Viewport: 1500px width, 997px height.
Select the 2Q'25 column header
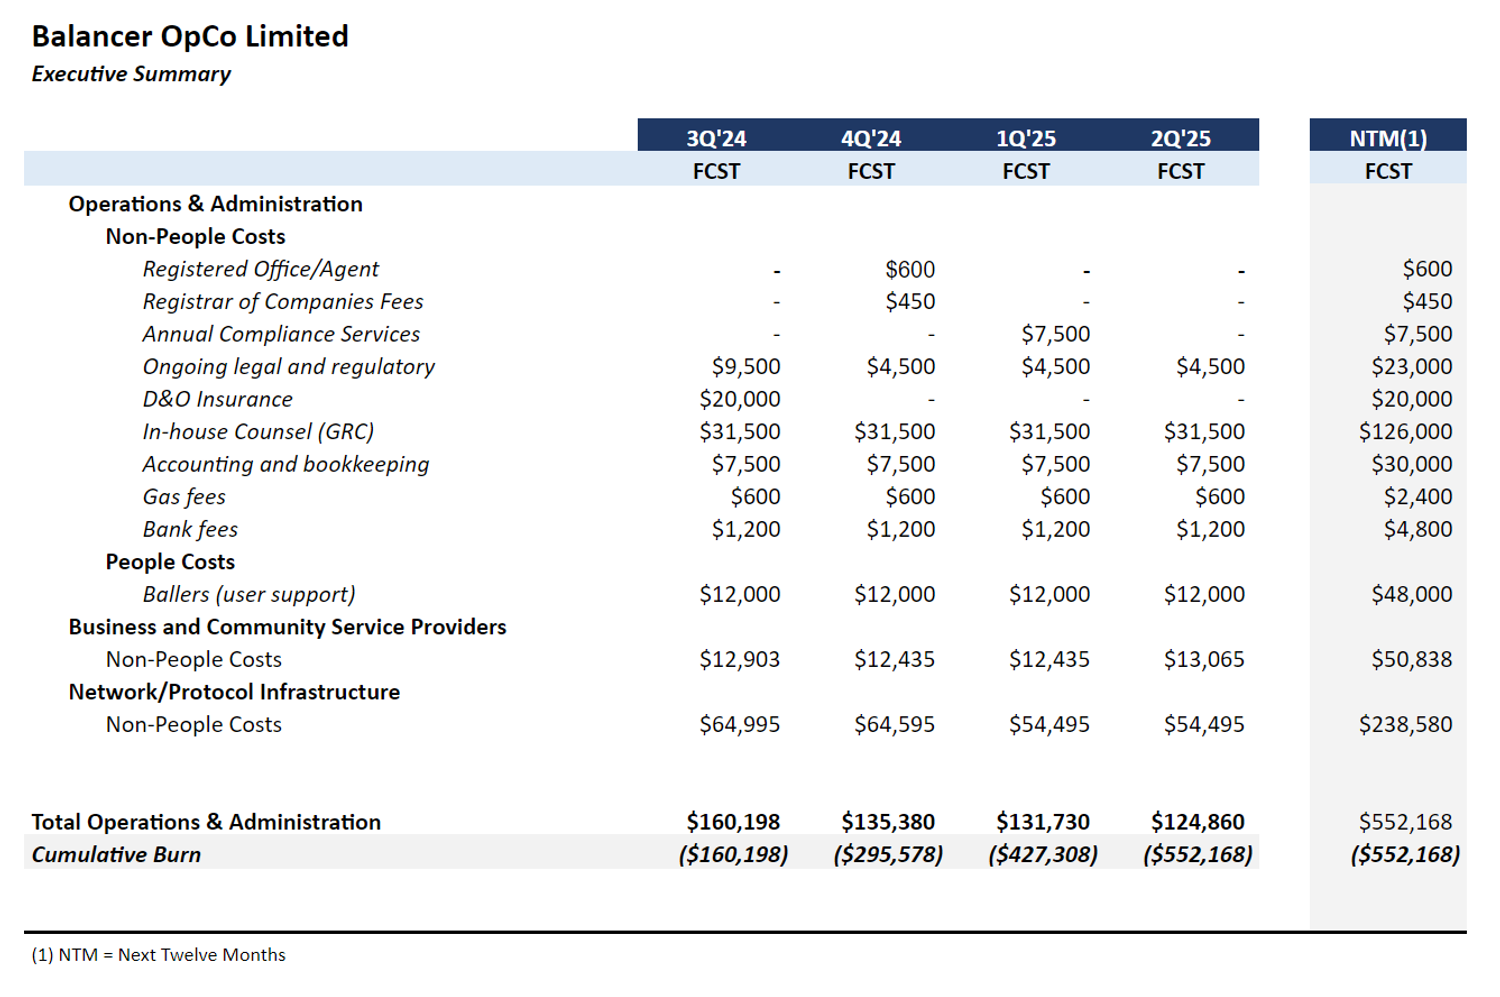[x=1181, y=138]
